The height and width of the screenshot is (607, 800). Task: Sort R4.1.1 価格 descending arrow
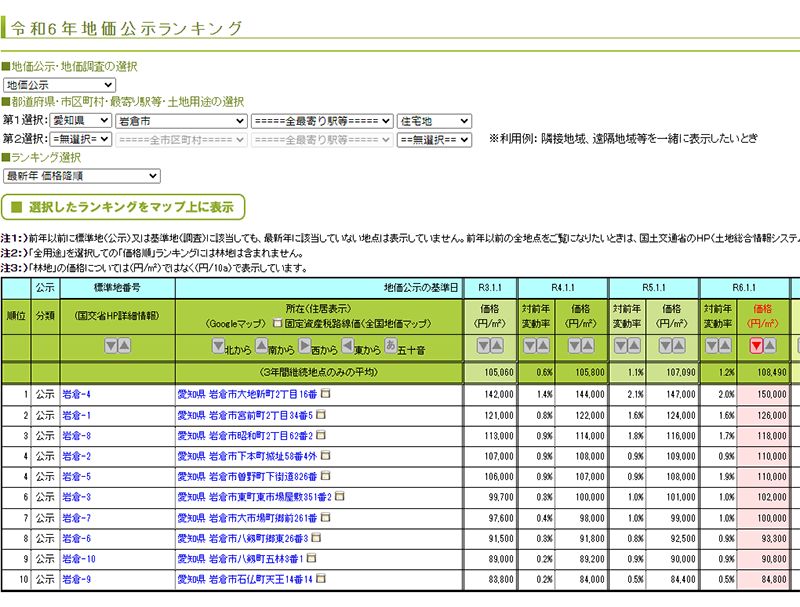(574, 346)
